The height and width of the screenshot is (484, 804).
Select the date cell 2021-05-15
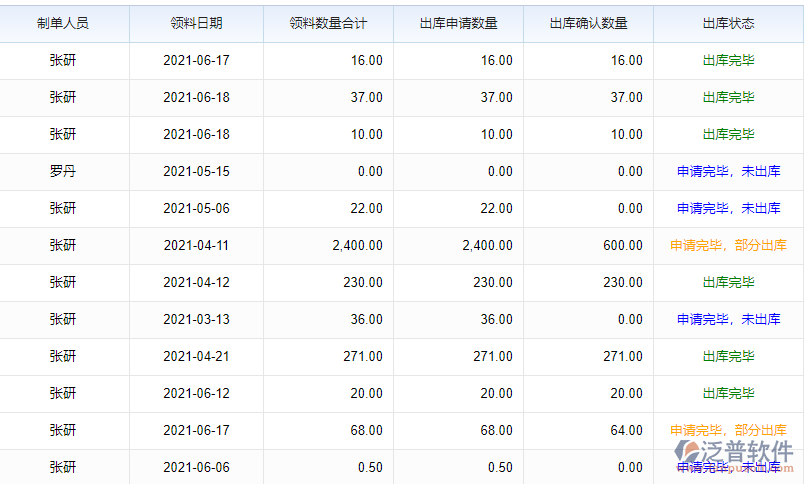point(196,171)
